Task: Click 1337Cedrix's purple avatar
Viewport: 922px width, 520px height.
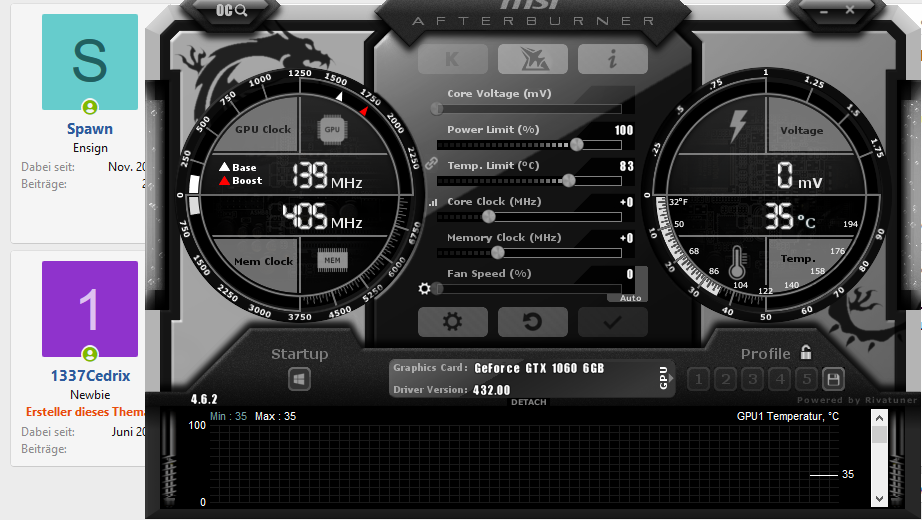Action: pyautogui.click(x=90, y=309)
